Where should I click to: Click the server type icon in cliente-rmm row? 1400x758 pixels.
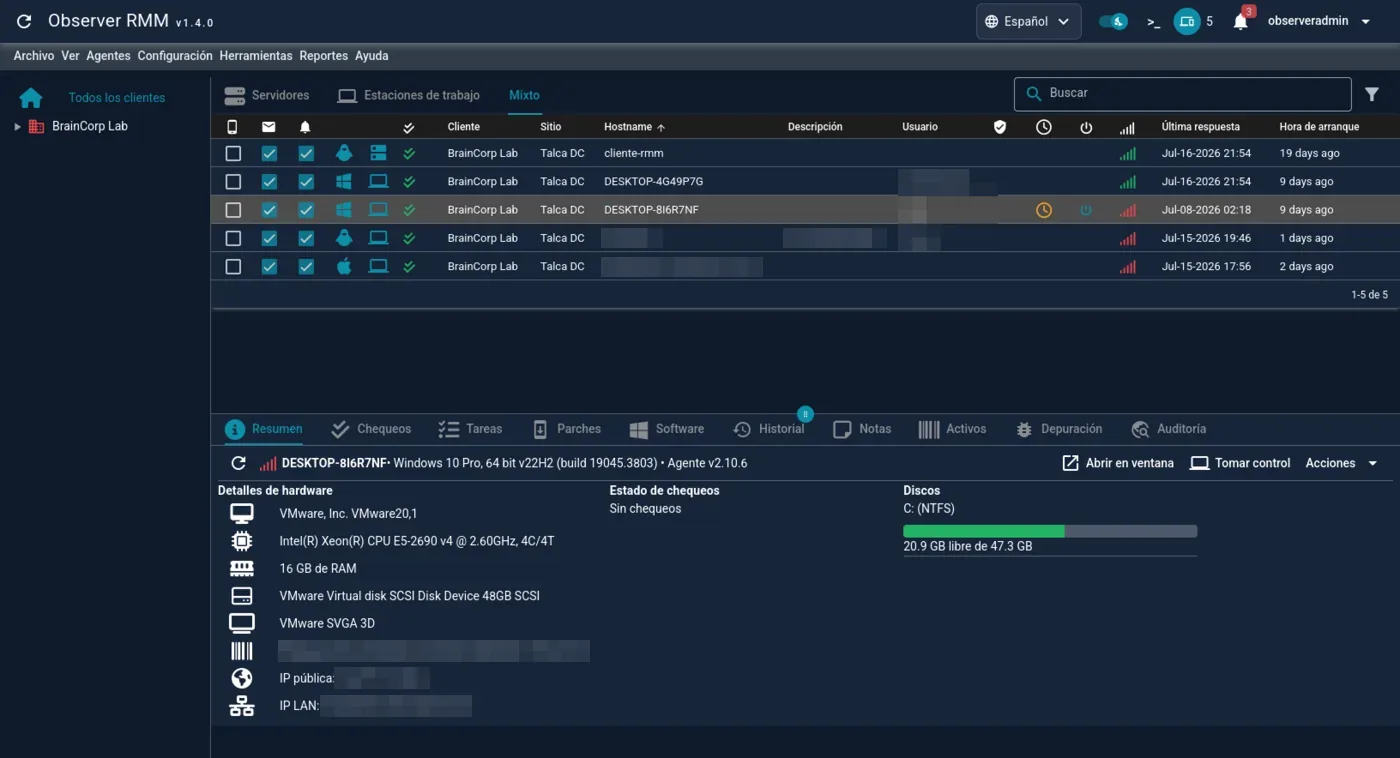(378, 153)
